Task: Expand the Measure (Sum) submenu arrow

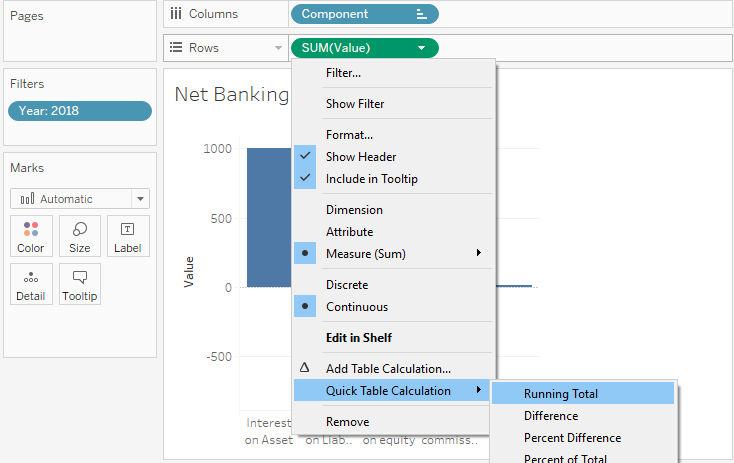Action: [x=478, y=253]
